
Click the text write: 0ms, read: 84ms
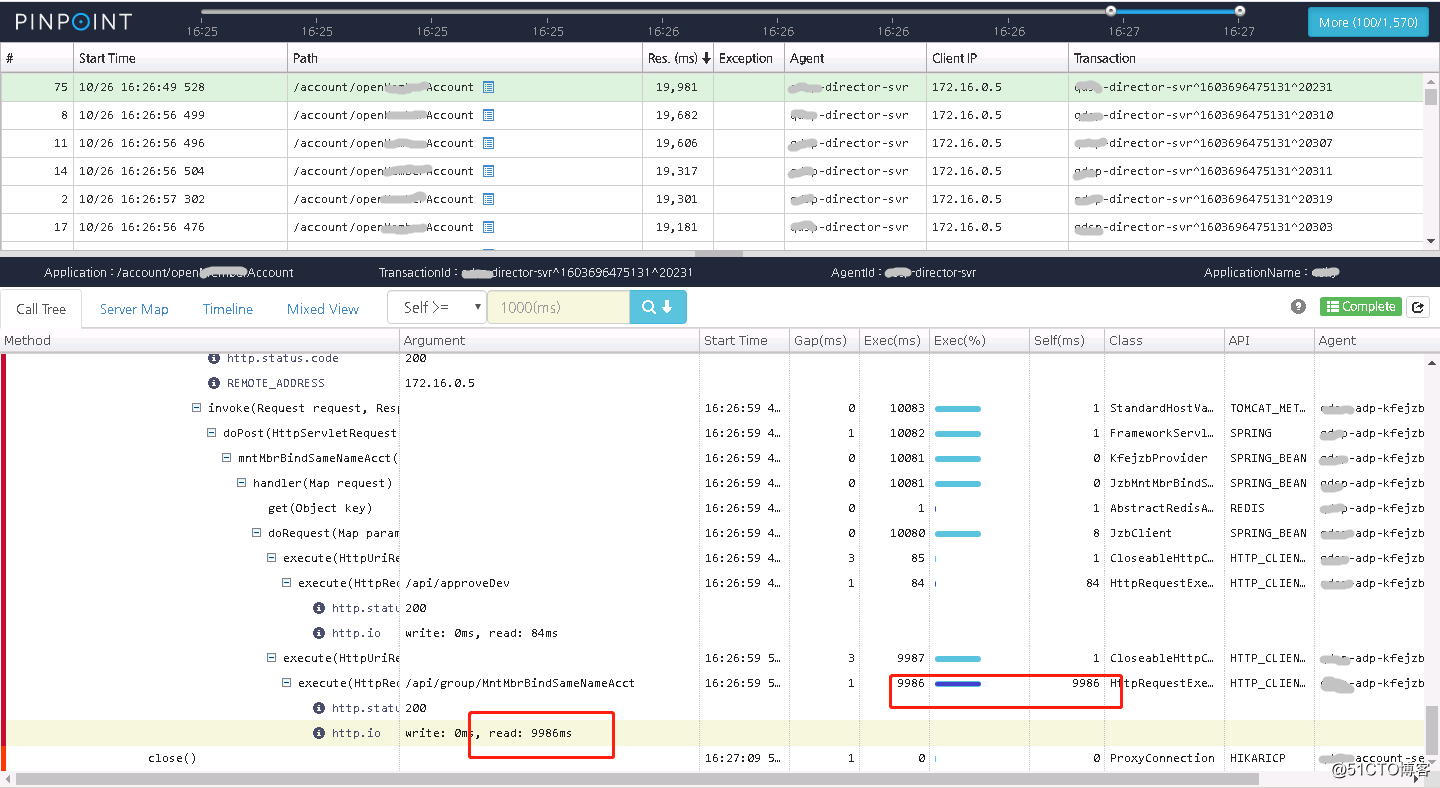pyautogui.click(x=481, y=633)
